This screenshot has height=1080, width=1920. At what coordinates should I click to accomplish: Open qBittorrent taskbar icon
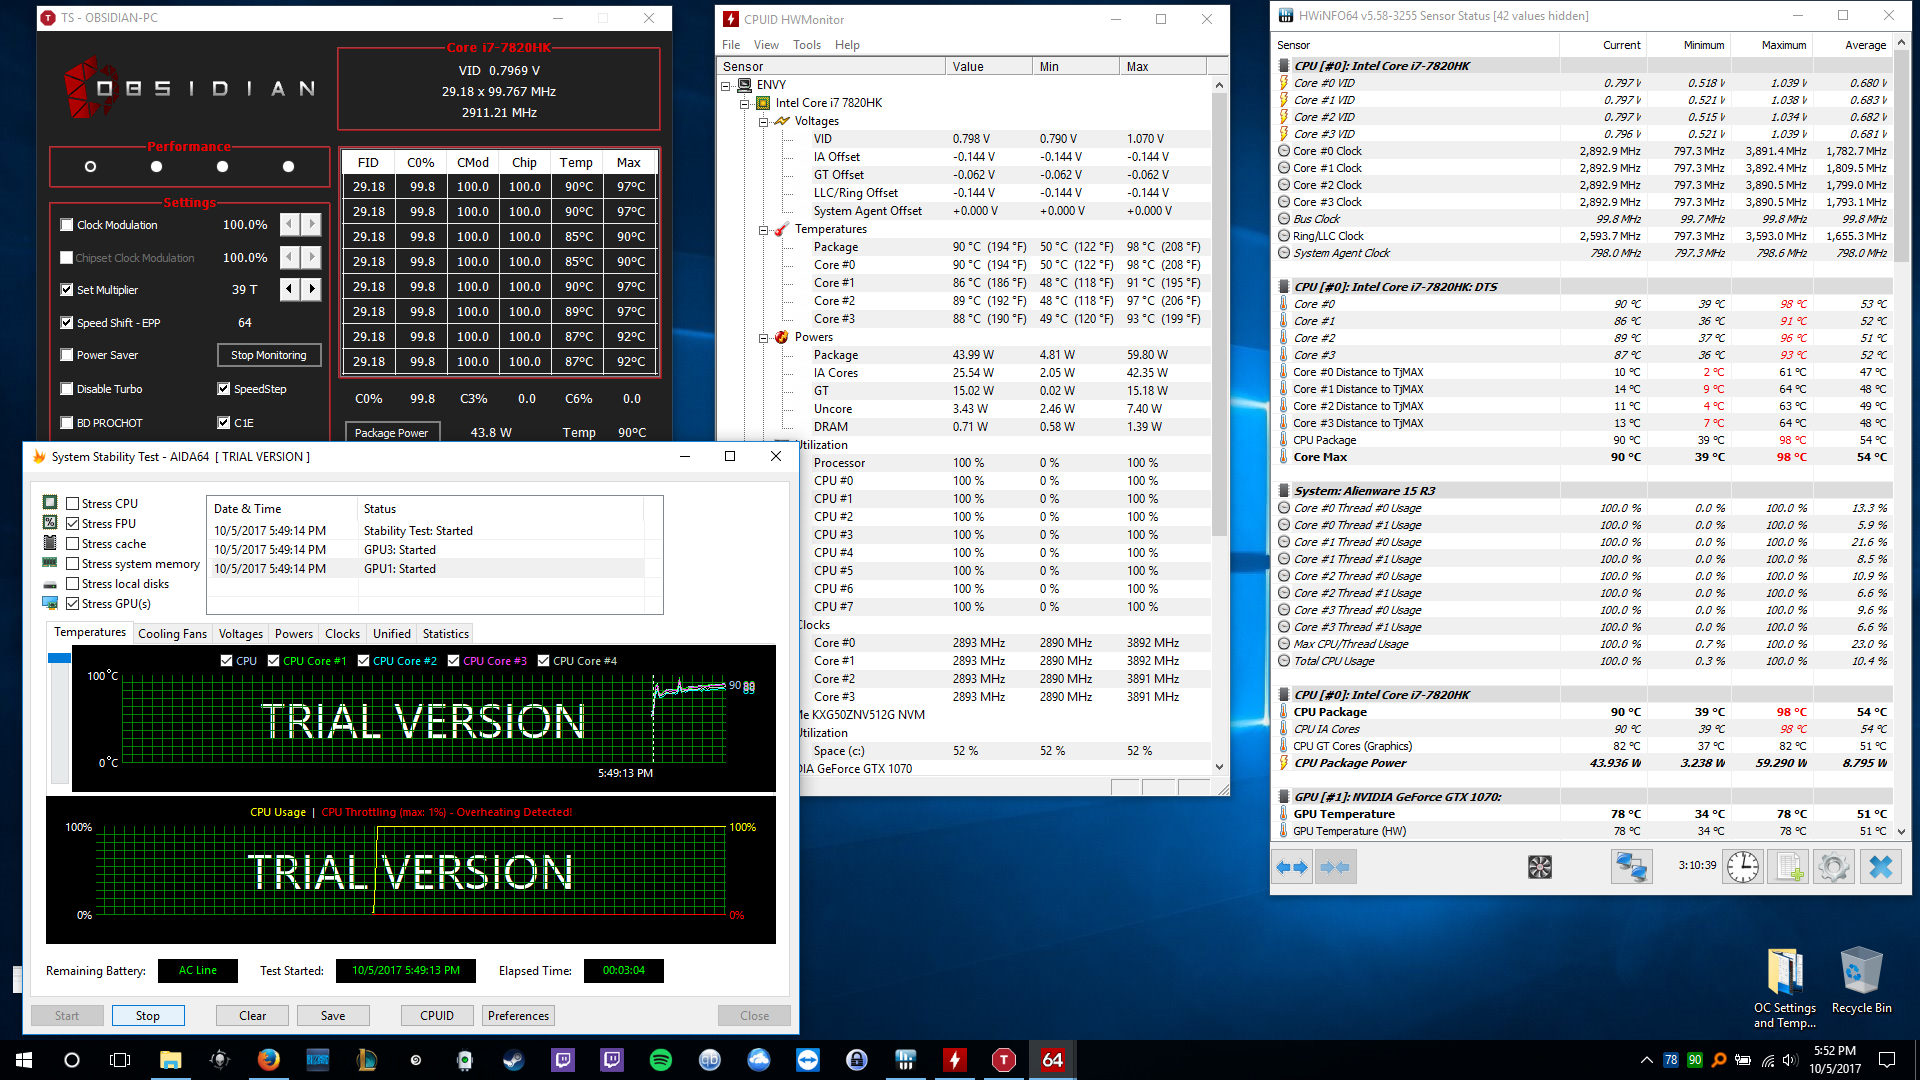tap(710, 1060)
